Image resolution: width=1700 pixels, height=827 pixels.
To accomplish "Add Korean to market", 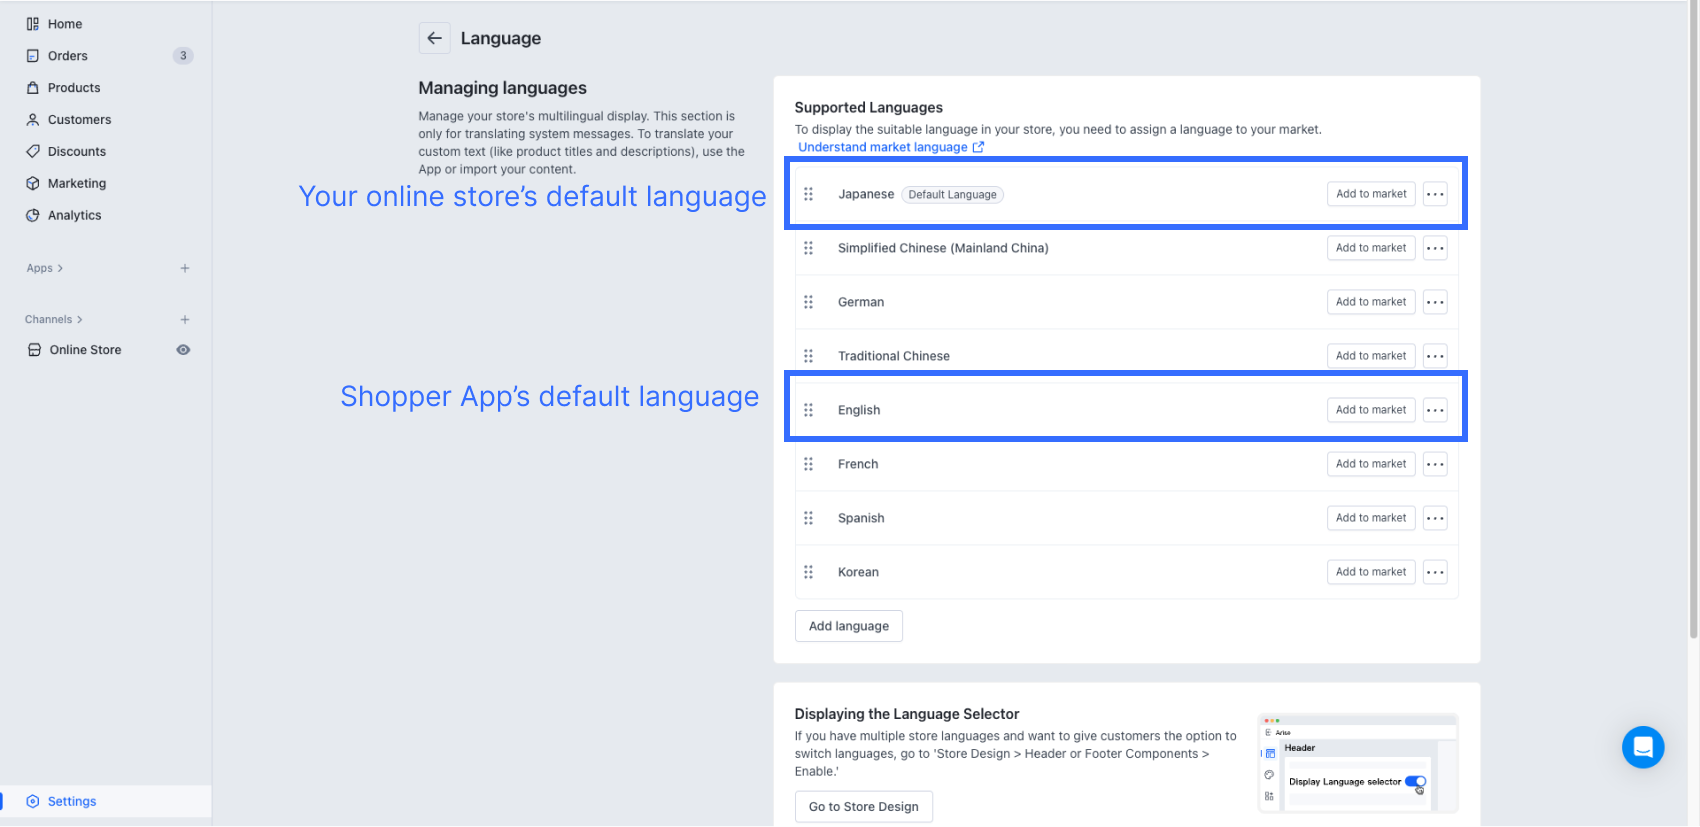I will click(1371, 572).
